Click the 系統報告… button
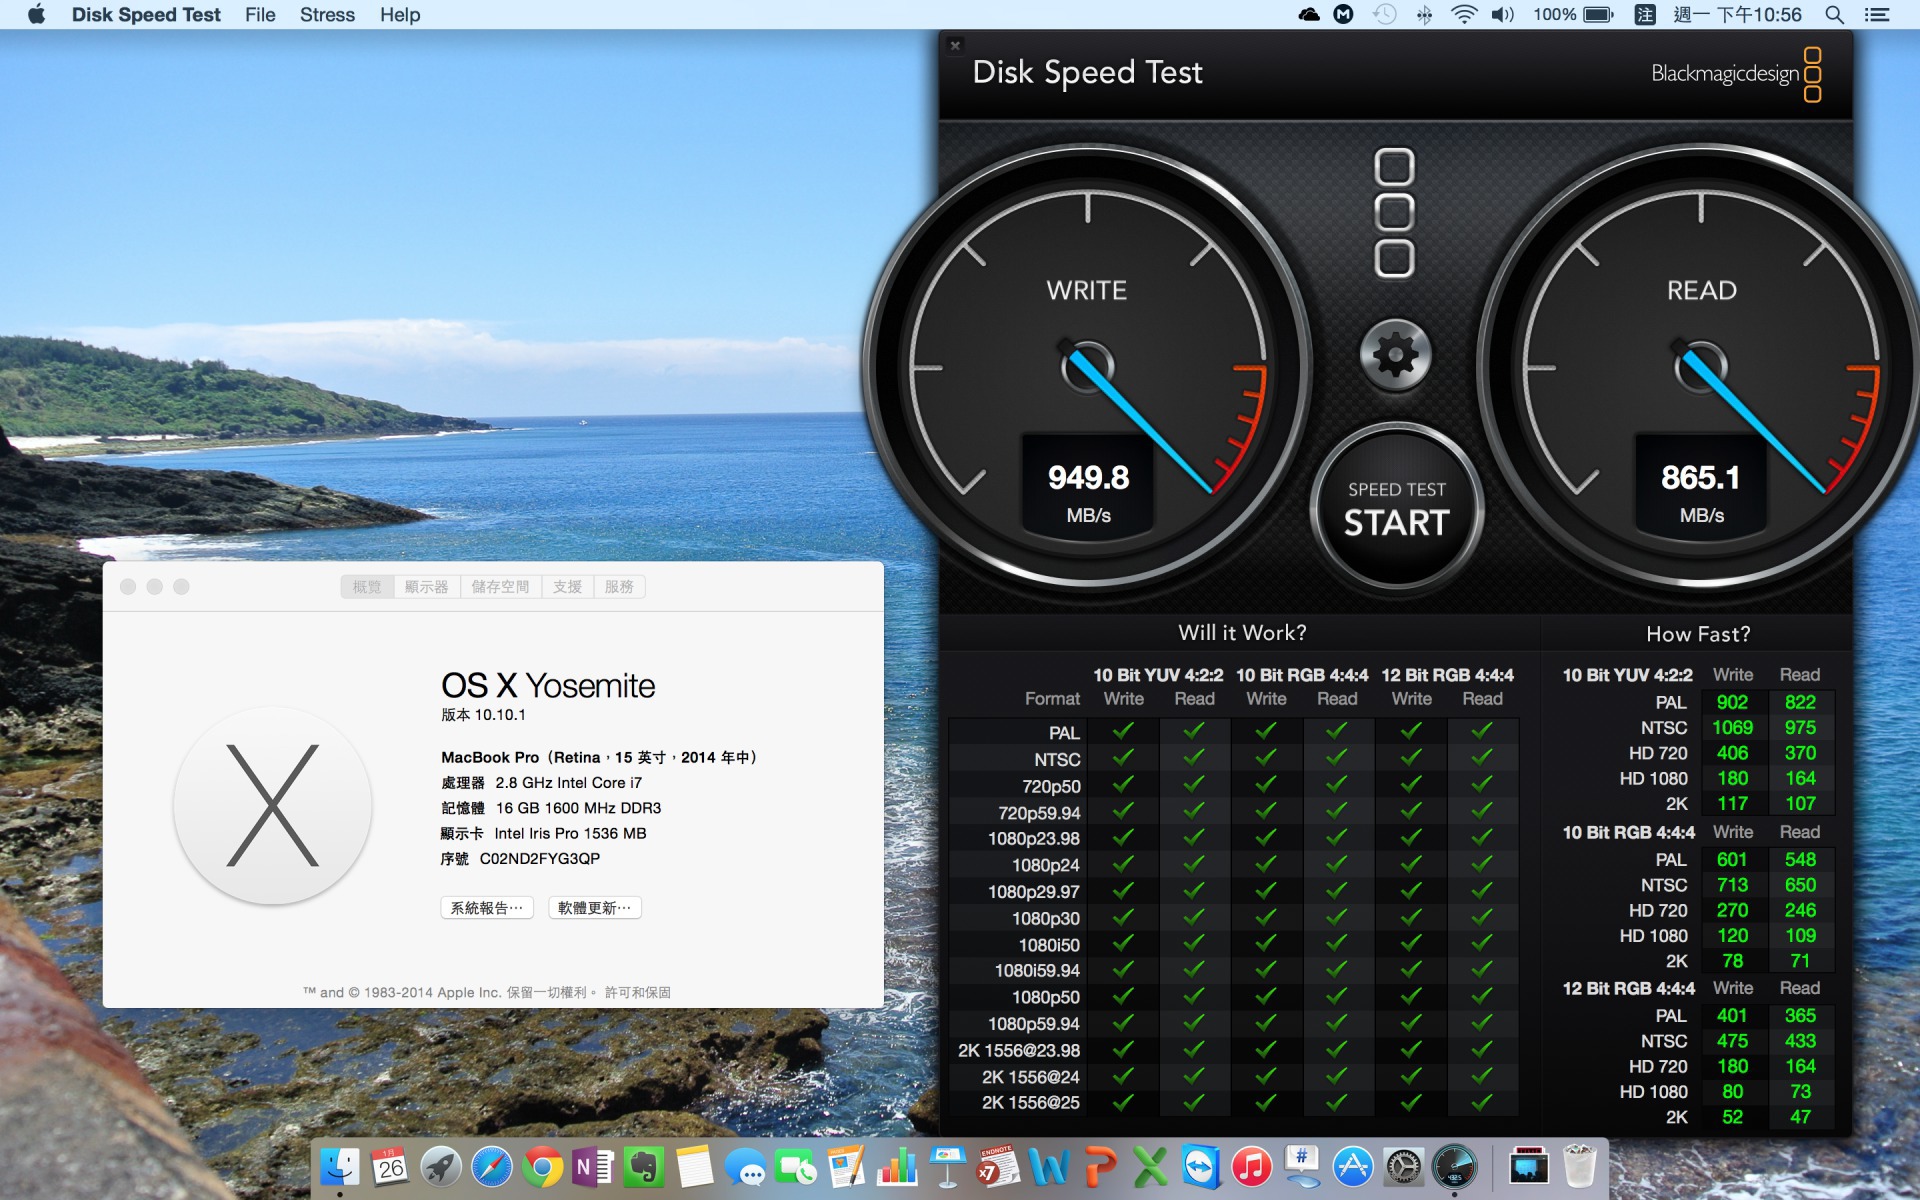The image size is (1920, 1200). 486,908
